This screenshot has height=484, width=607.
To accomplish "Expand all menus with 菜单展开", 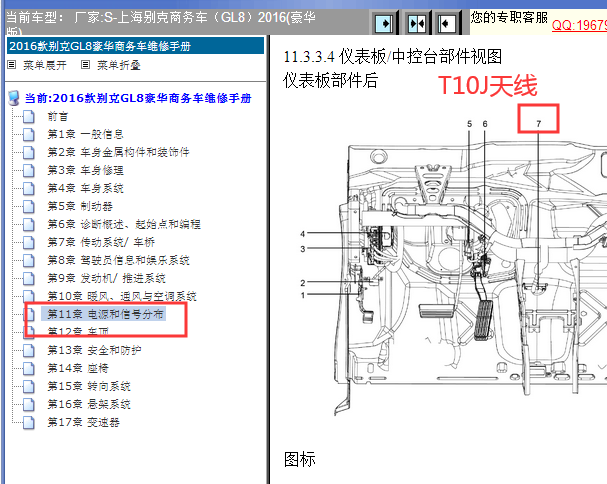I will click(45, 65).
